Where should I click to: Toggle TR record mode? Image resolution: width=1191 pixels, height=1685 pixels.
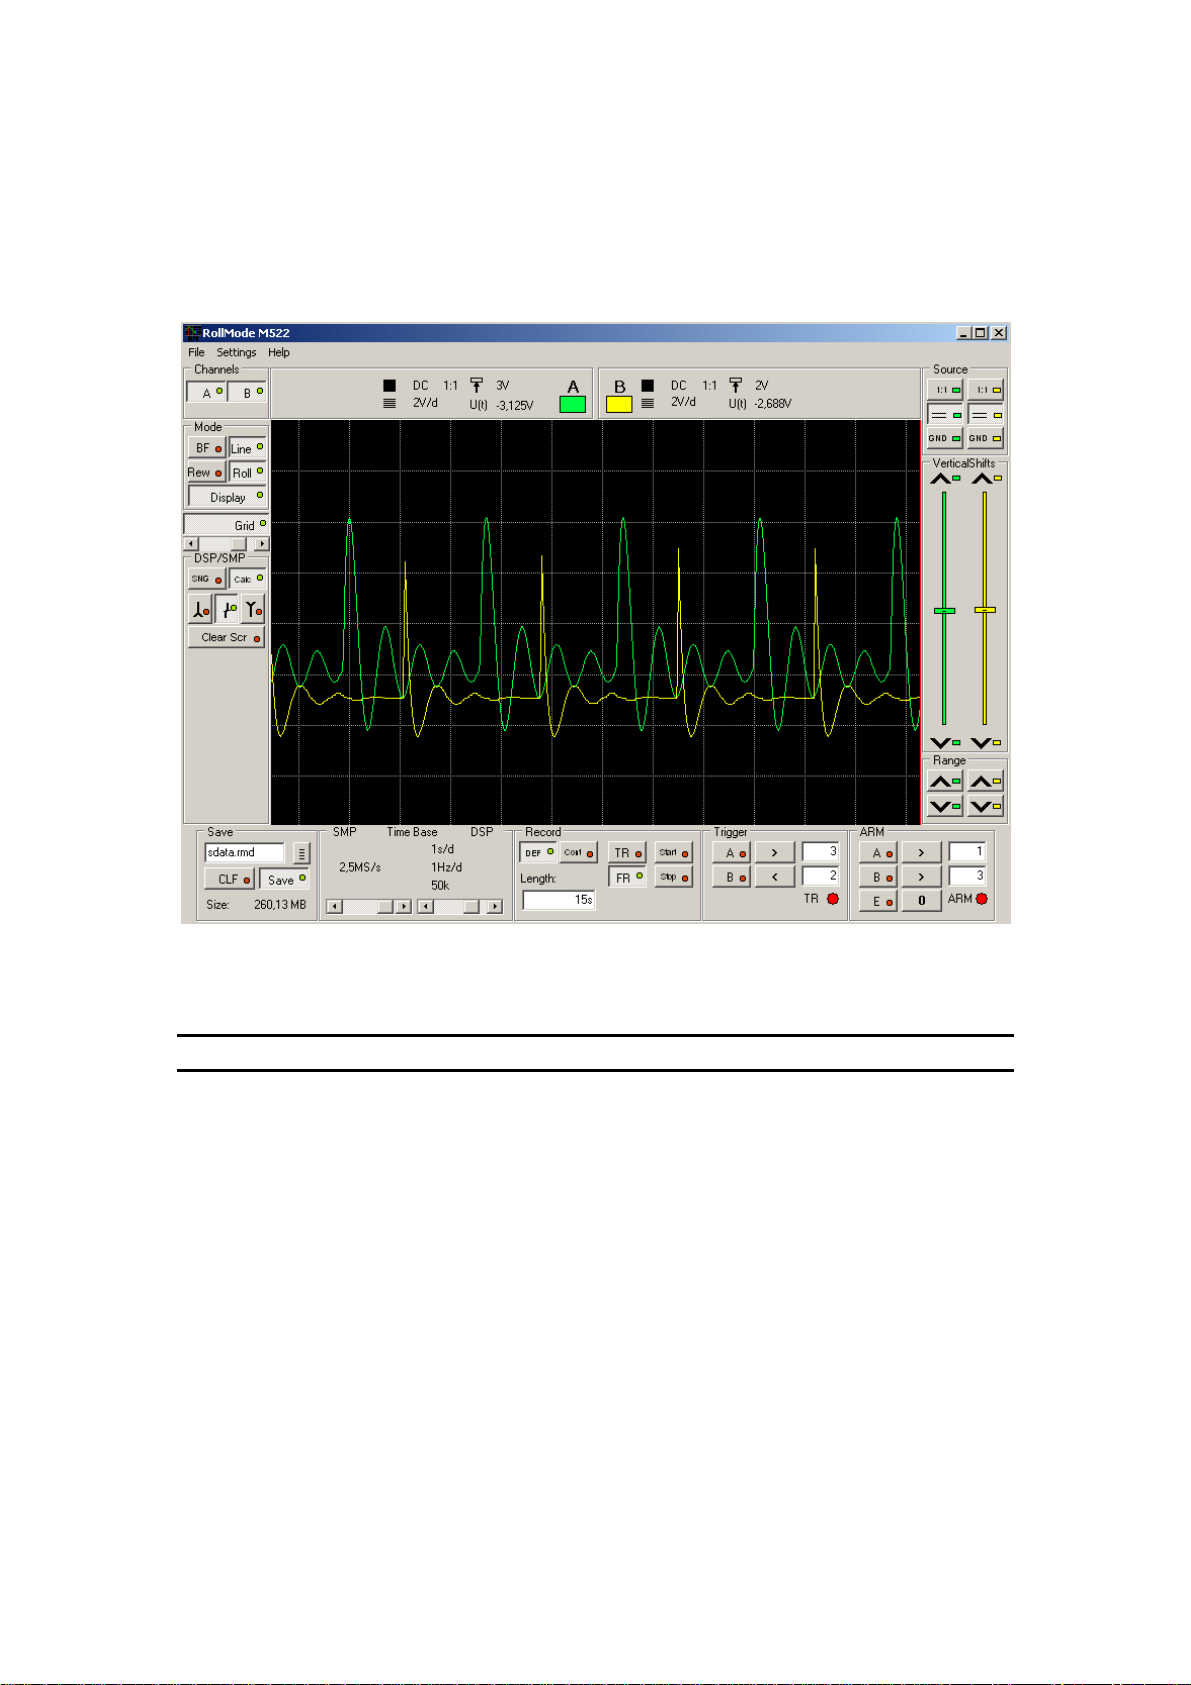click(x=627, y=853)
